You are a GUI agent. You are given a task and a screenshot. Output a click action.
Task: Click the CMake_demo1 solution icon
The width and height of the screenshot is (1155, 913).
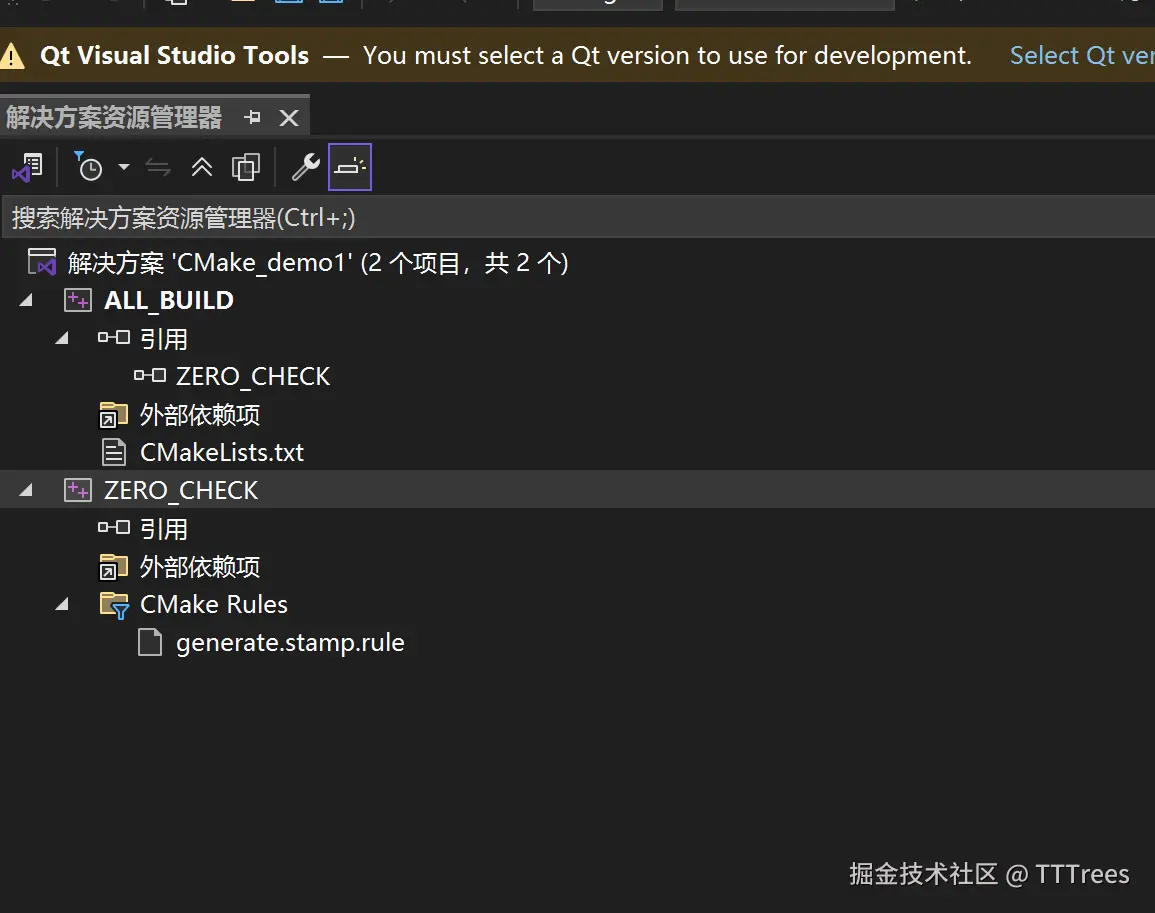(41, 262)
